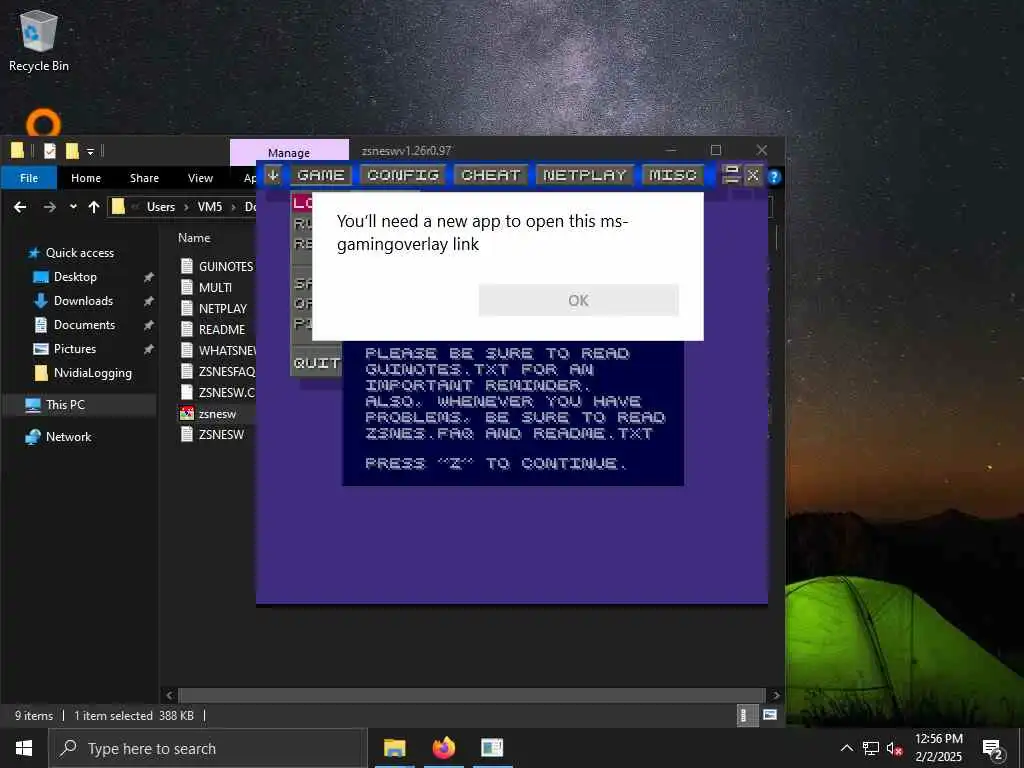Screen dimensions: 1024x768
Task: Select the zsnesw application icon
Action: click(187, 413)
